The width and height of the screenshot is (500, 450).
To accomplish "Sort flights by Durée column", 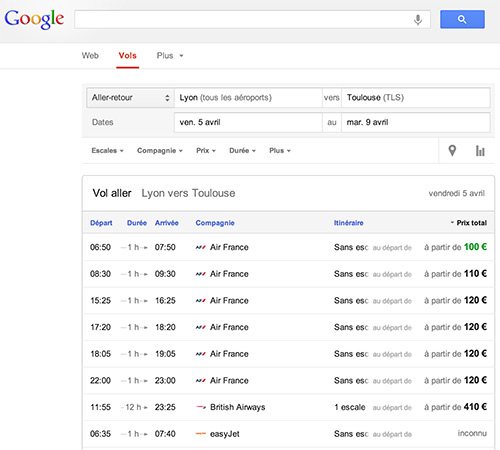I will pyautogui.click(x=137, y=223).
